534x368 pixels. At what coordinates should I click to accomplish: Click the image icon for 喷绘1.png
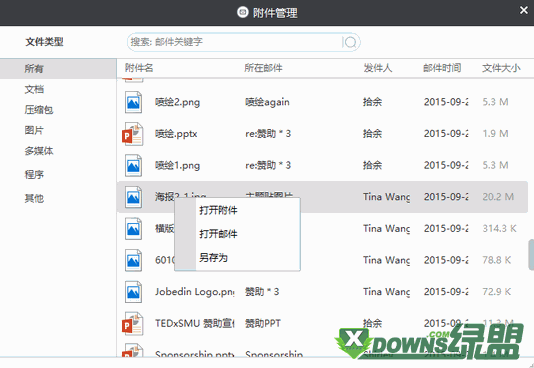tap(133, 165)
